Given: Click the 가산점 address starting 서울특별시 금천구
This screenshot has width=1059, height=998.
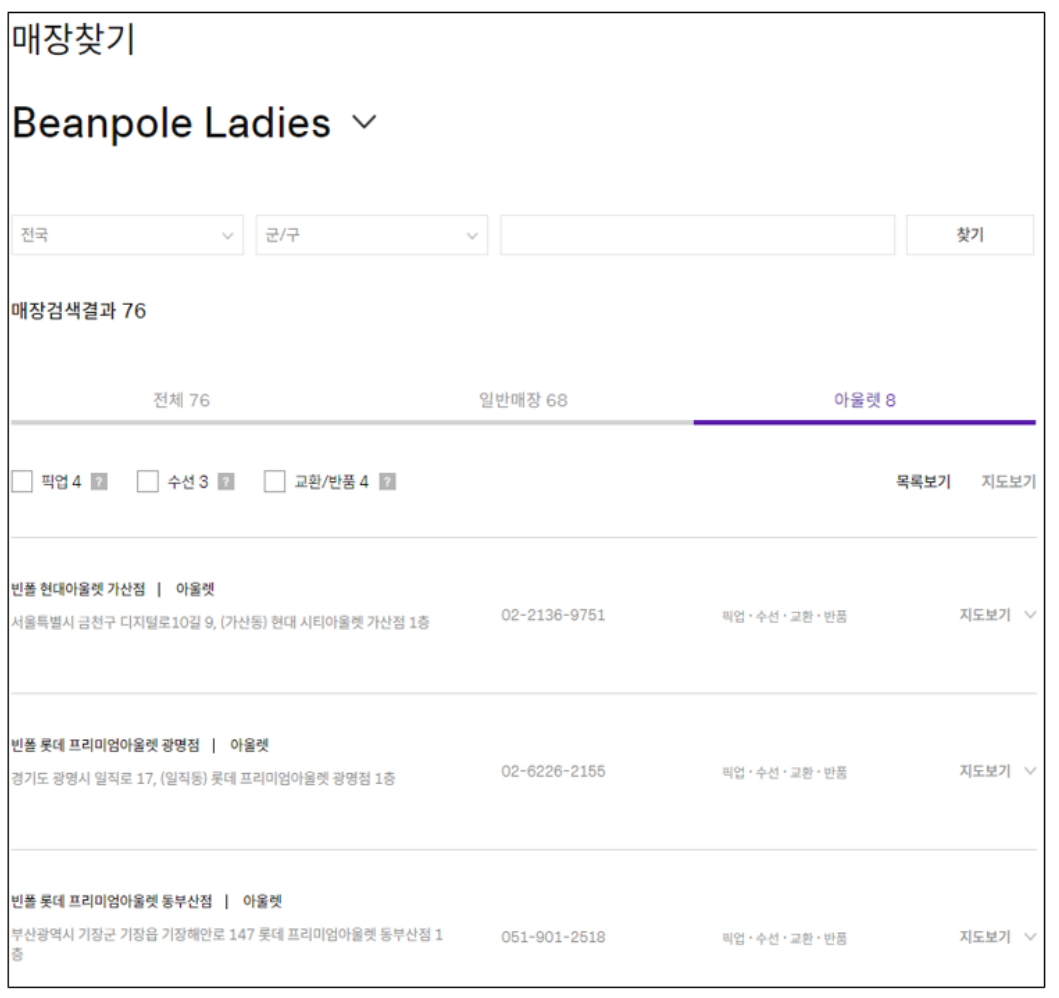Looking at the screenshot, I should pos(220,623).
